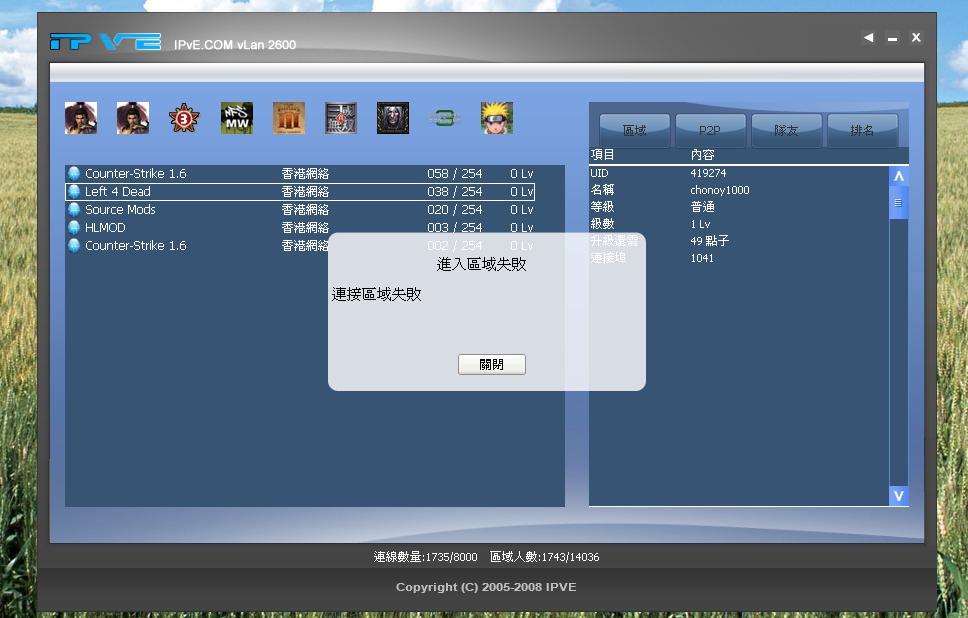
Task: Switch to the 隊友 tab
Action: point(786,130)
